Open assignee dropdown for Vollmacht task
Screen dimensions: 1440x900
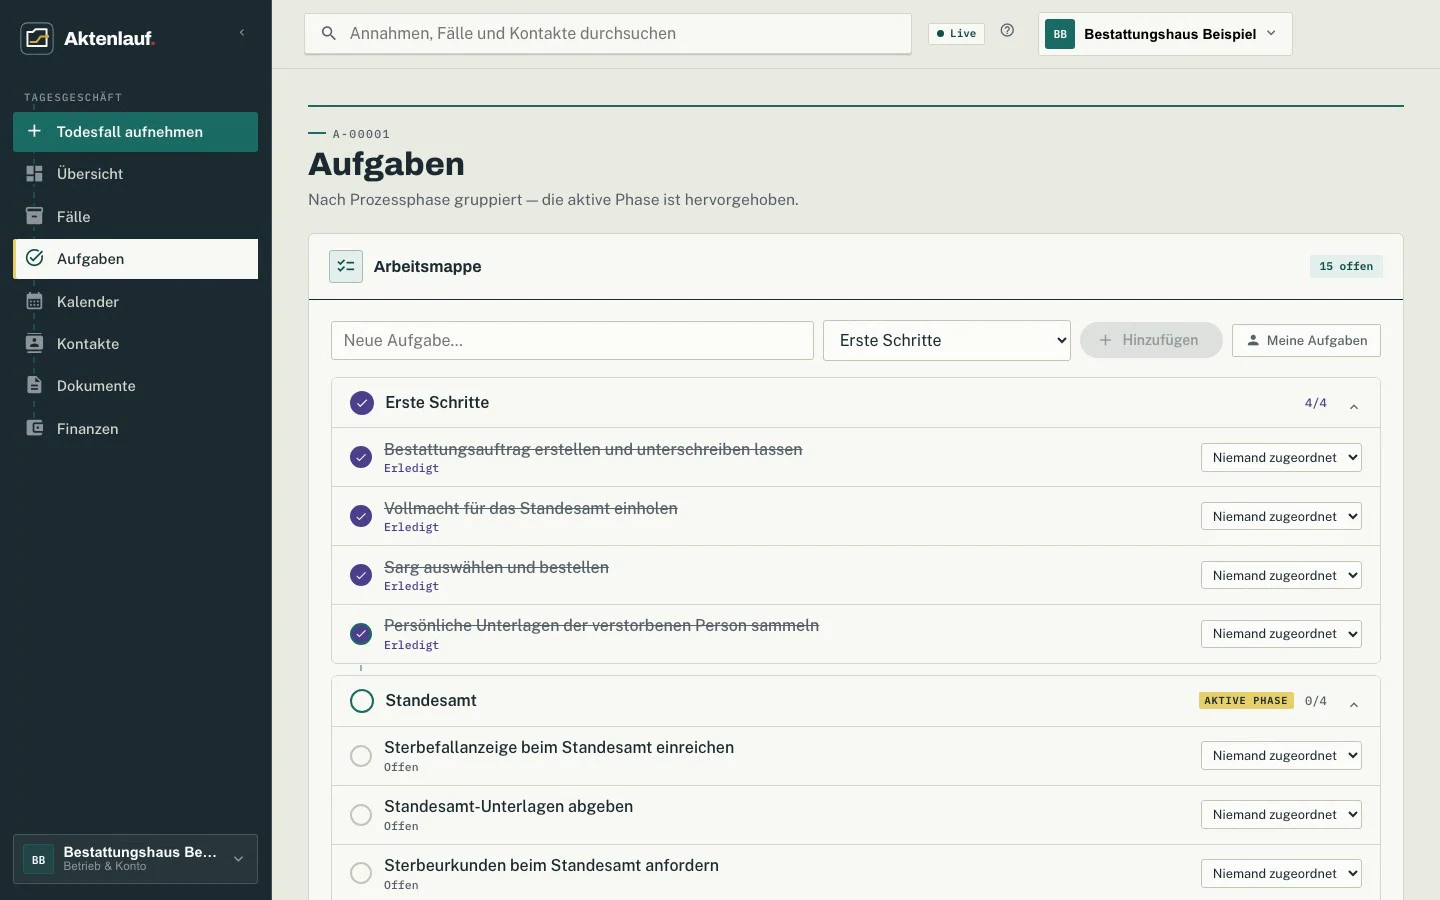point(1281,516)
